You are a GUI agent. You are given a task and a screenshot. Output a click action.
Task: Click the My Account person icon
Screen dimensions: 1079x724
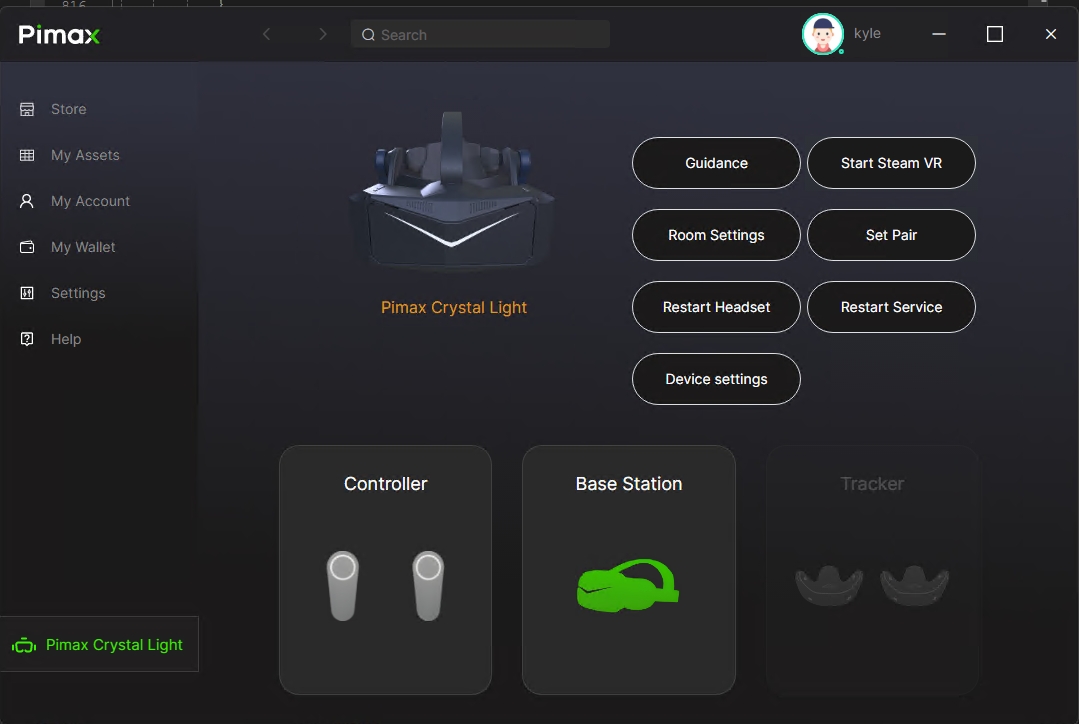[27, 201]
